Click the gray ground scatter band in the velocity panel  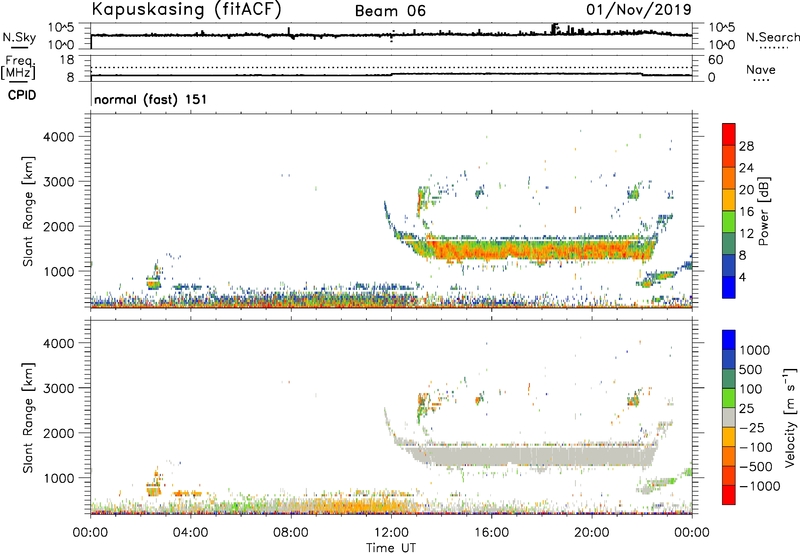coord(536,455)
